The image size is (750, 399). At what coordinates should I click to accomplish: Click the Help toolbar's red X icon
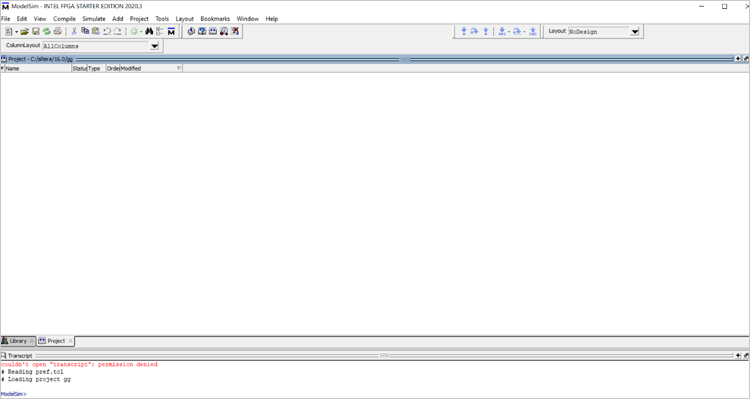pos(235,31)
